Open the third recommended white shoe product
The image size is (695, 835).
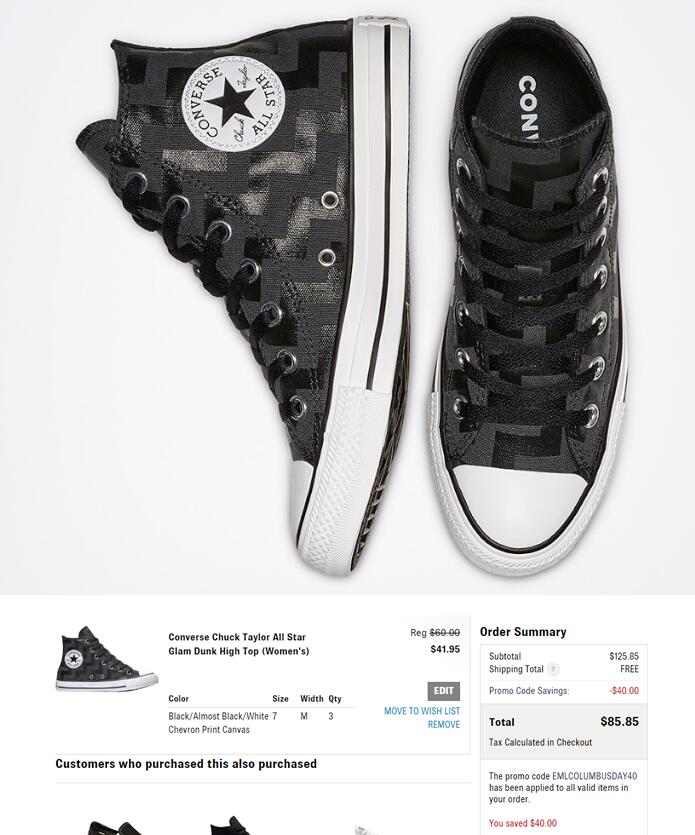[x=366, y=830]
